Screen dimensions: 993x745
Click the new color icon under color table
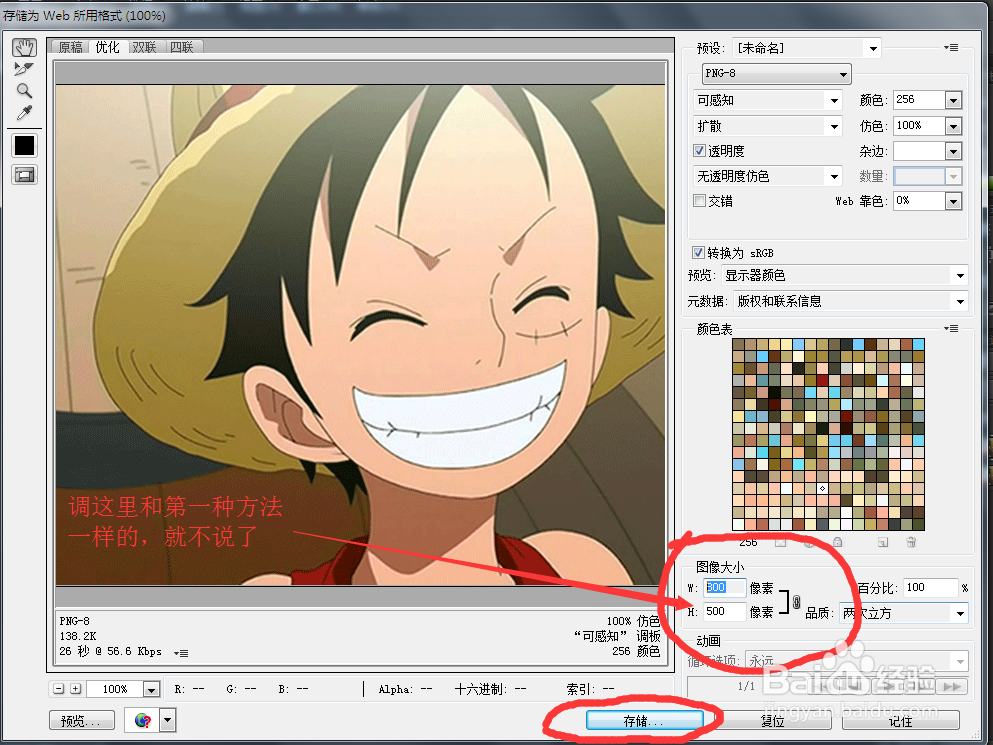883,542
